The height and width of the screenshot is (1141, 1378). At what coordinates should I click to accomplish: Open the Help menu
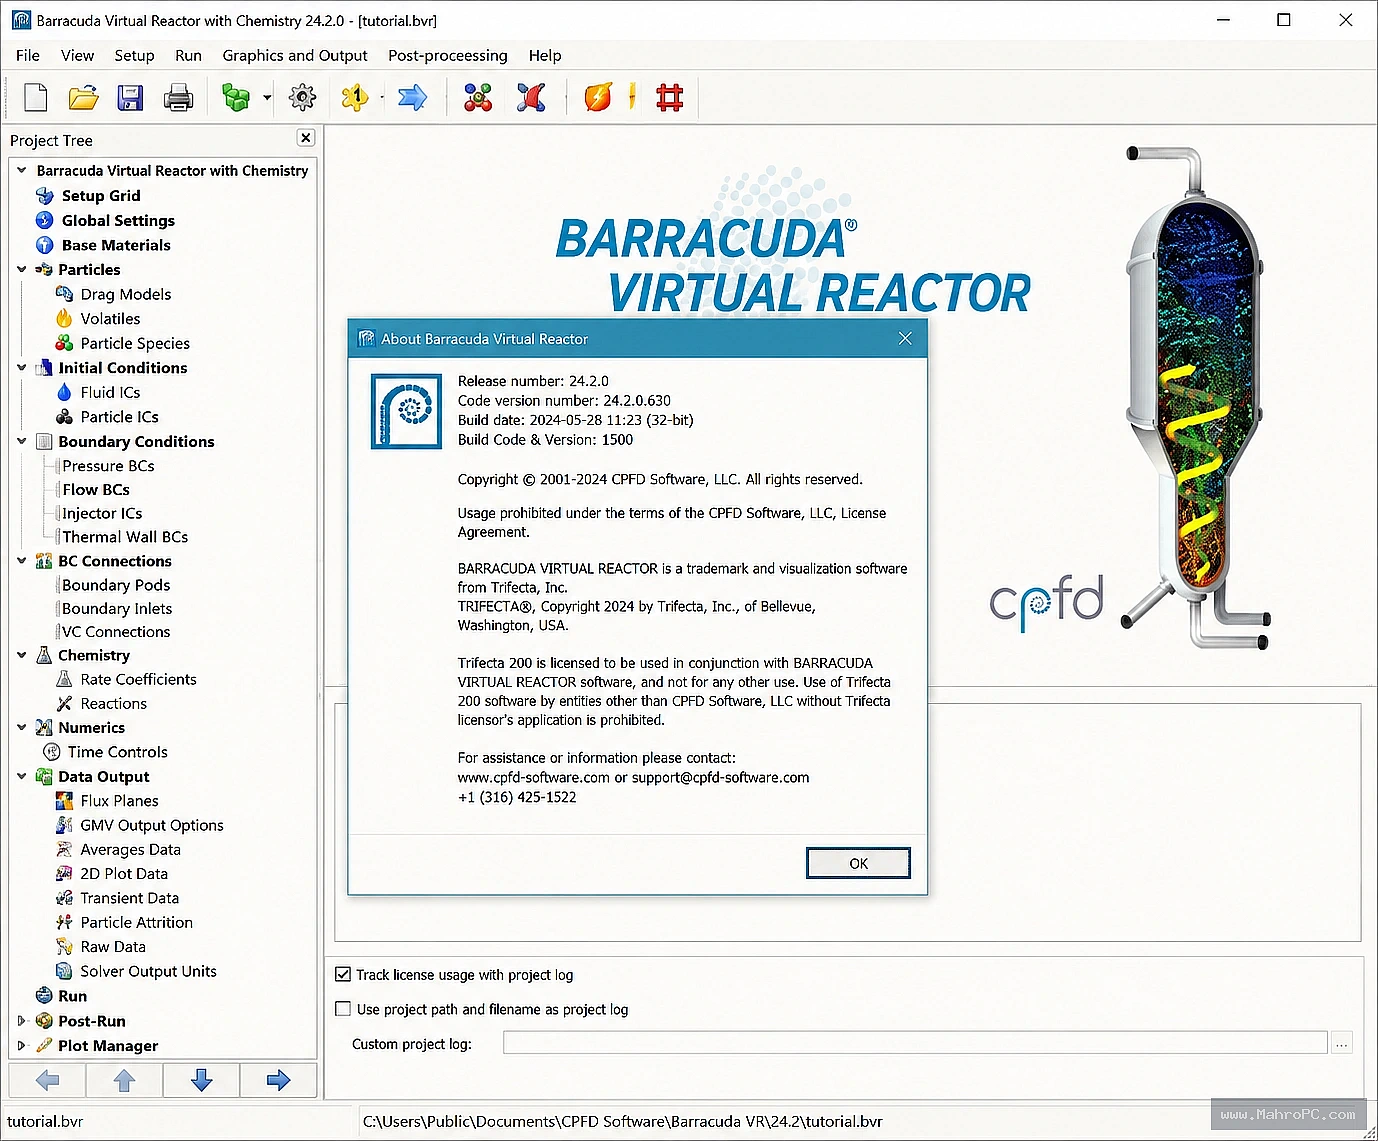click(x=545, y=56)
